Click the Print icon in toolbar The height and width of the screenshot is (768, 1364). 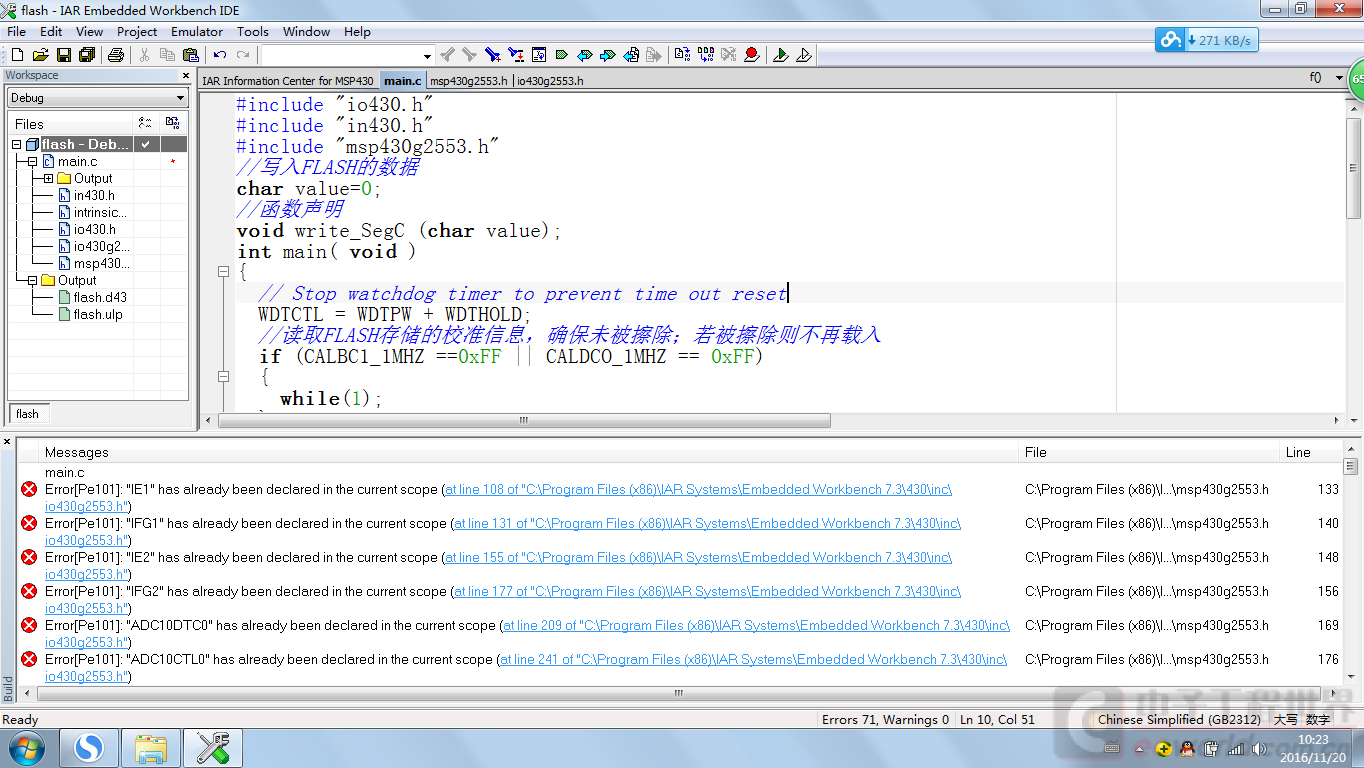tap(116, 55)
